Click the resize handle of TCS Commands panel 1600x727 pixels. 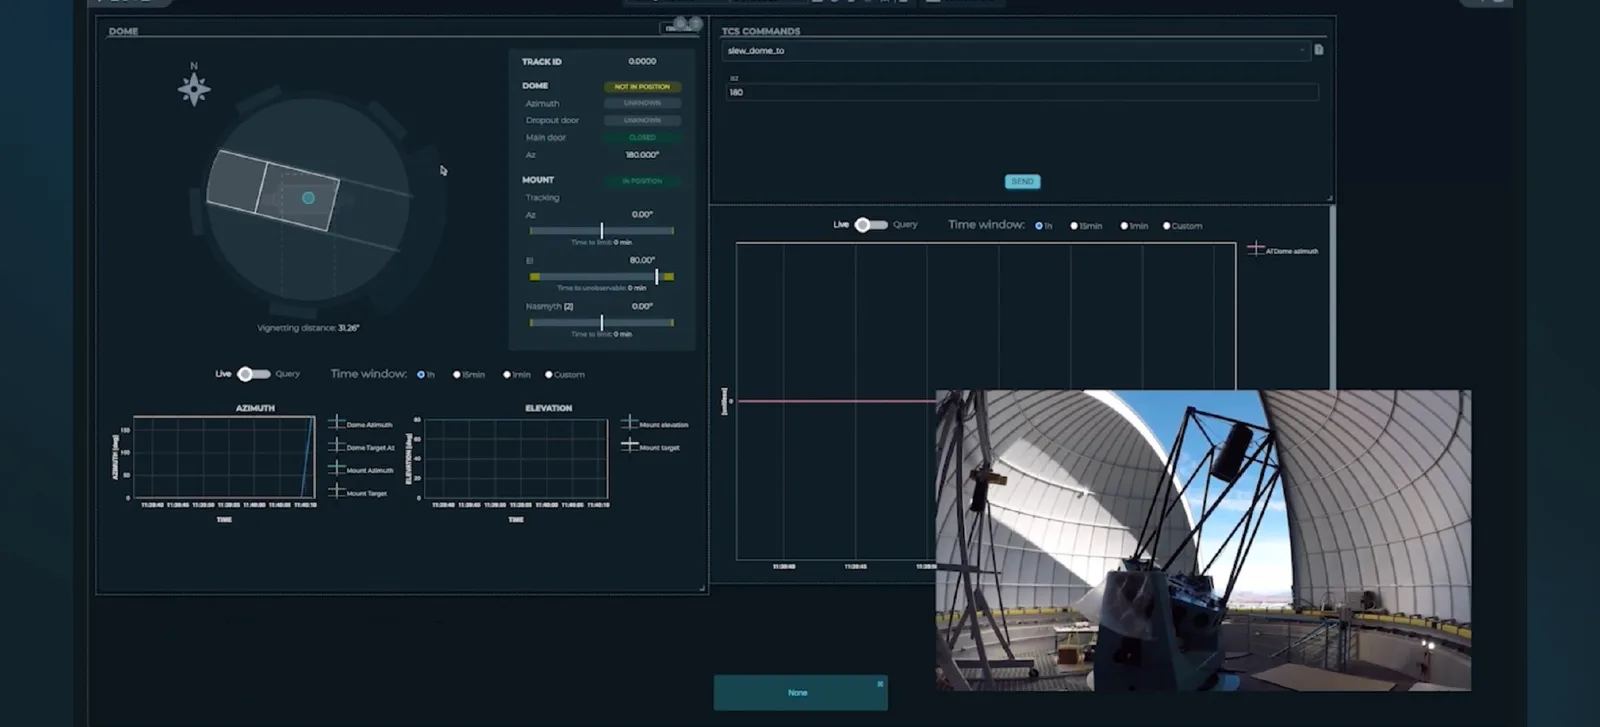[1330, 198]
